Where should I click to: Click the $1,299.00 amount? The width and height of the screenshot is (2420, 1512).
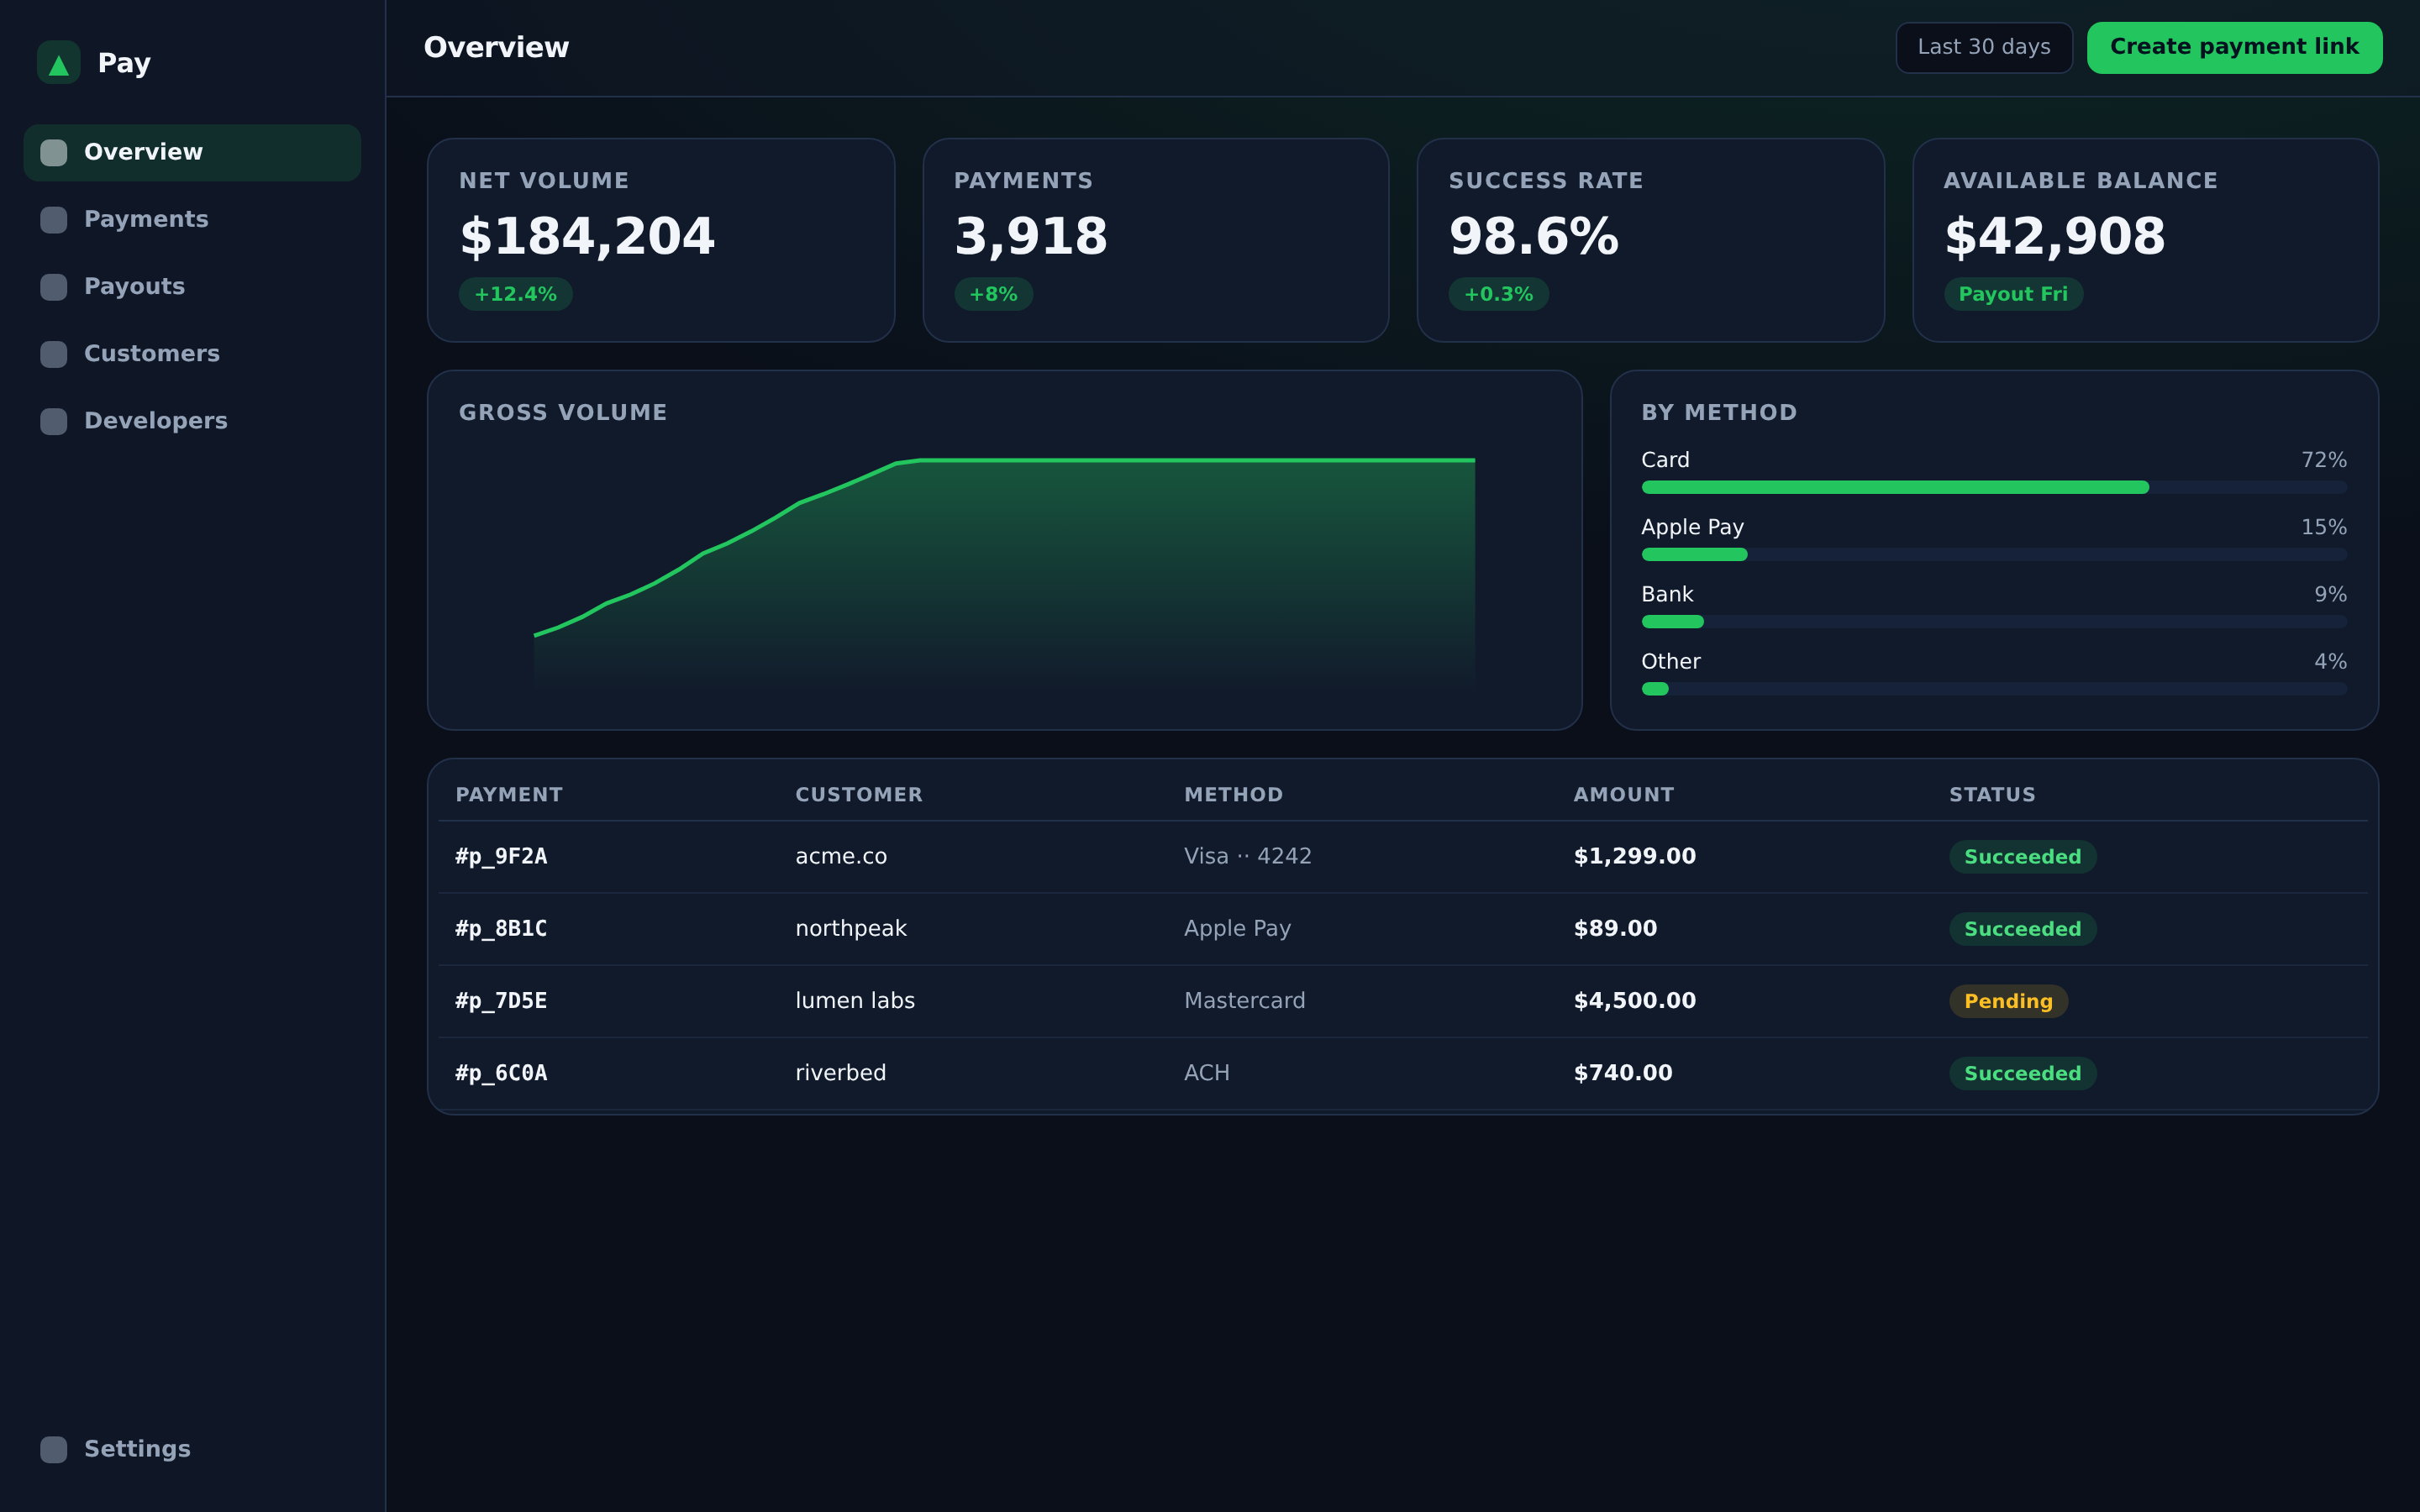[x=1635, y=857]
